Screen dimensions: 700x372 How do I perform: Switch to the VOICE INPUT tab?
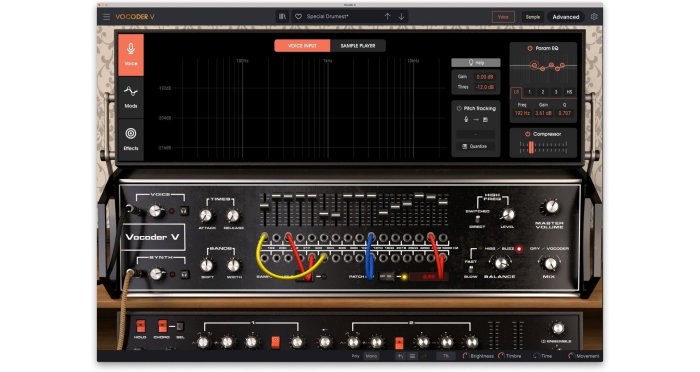coord(302,46)
